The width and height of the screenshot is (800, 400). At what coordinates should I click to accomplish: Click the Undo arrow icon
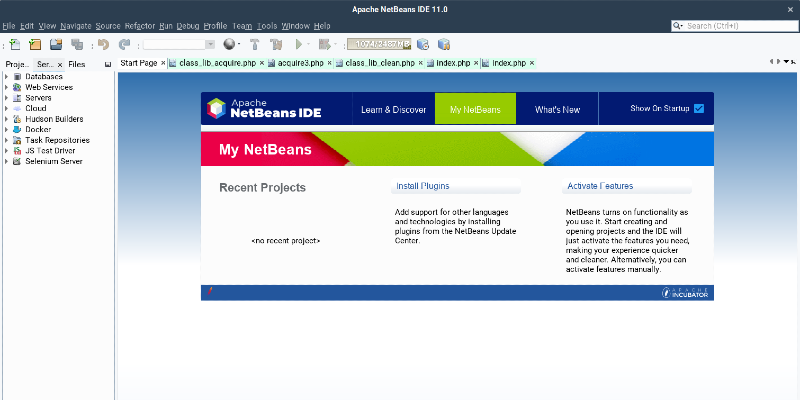click(103, 44)
